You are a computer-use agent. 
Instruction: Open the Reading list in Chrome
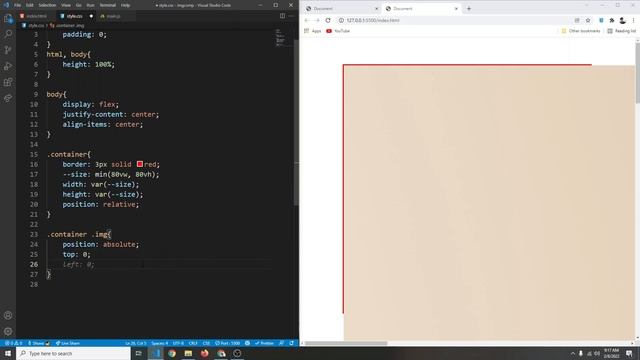click(x=622, y=31)
